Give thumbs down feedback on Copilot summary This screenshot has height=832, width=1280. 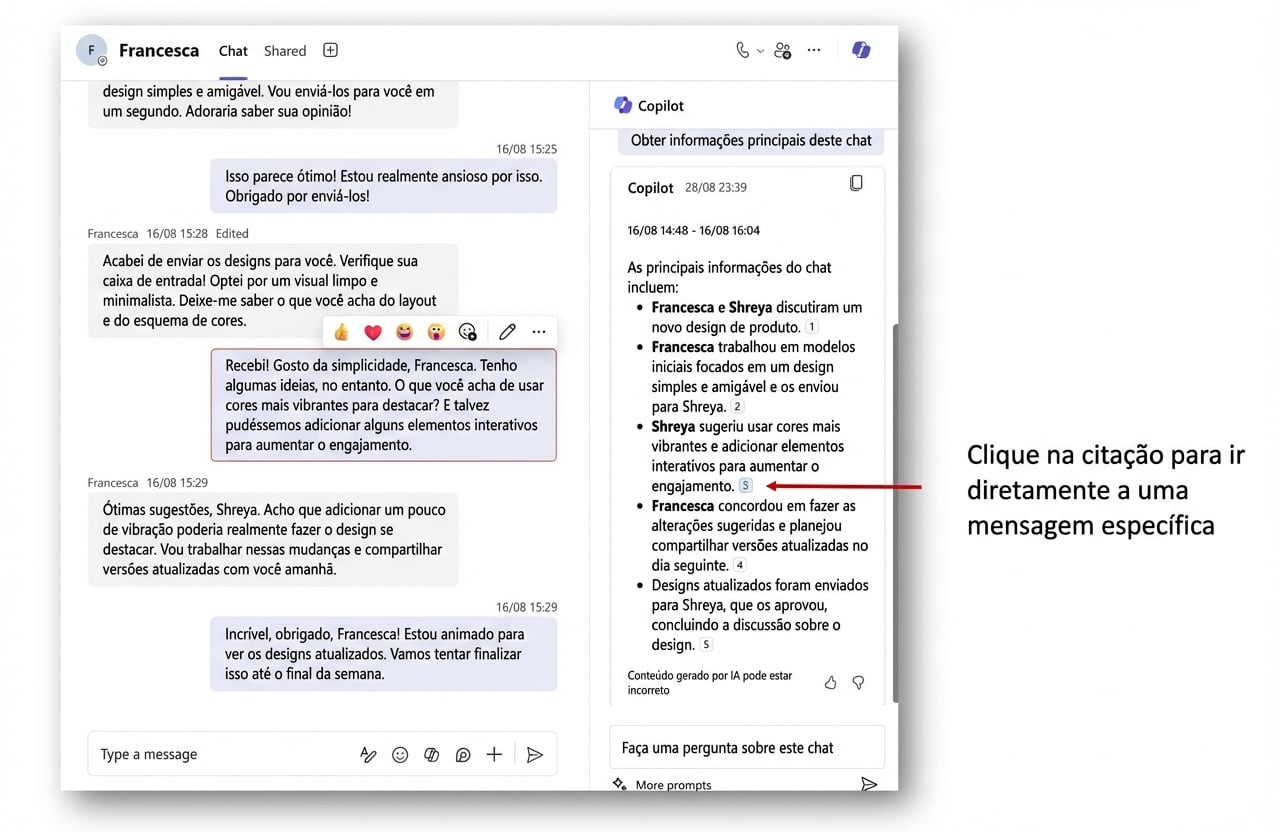pos(858,682)
